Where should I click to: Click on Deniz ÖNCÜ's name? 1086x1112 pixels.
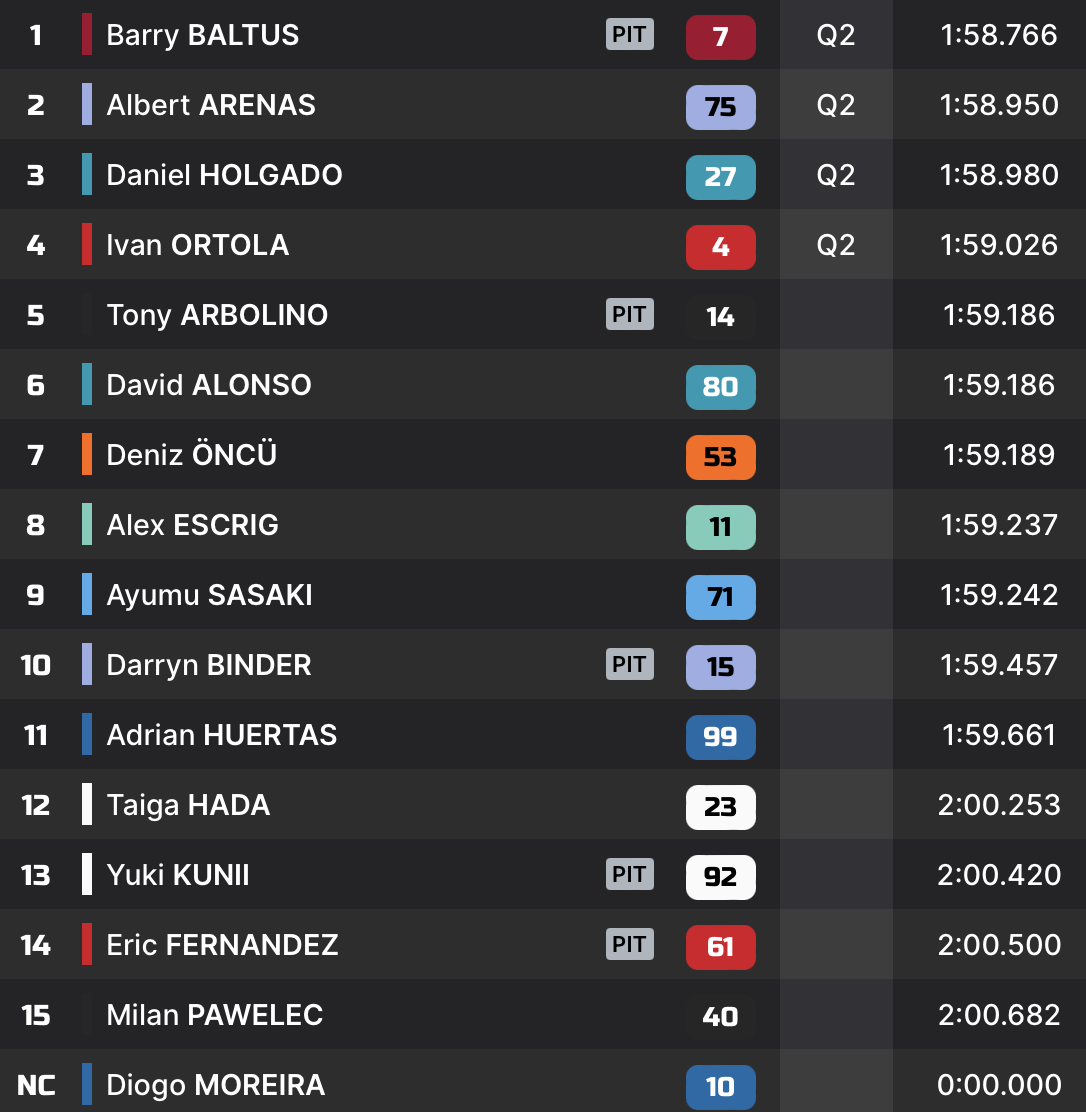[192, 455]
